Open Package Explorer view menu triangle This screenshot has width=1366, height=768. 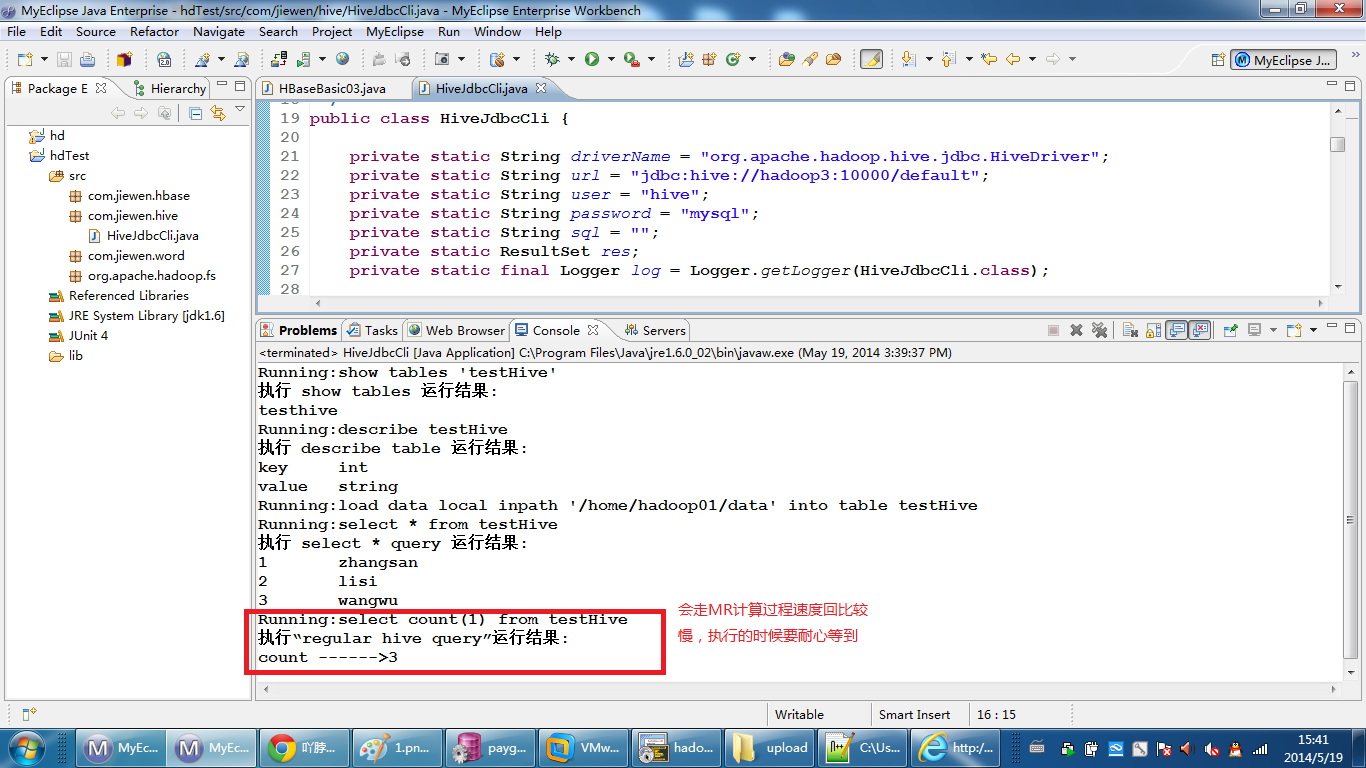240,110
